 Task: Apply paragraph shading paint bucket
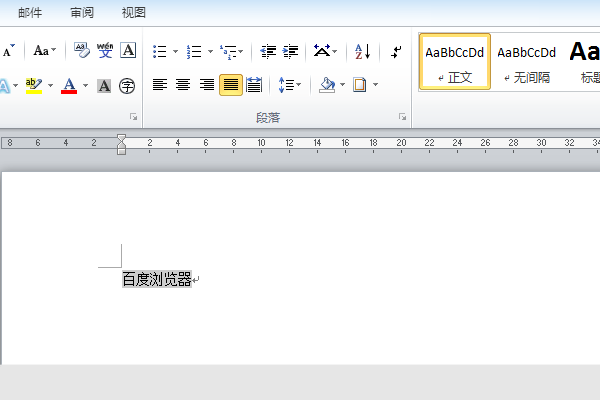point(327,85)
